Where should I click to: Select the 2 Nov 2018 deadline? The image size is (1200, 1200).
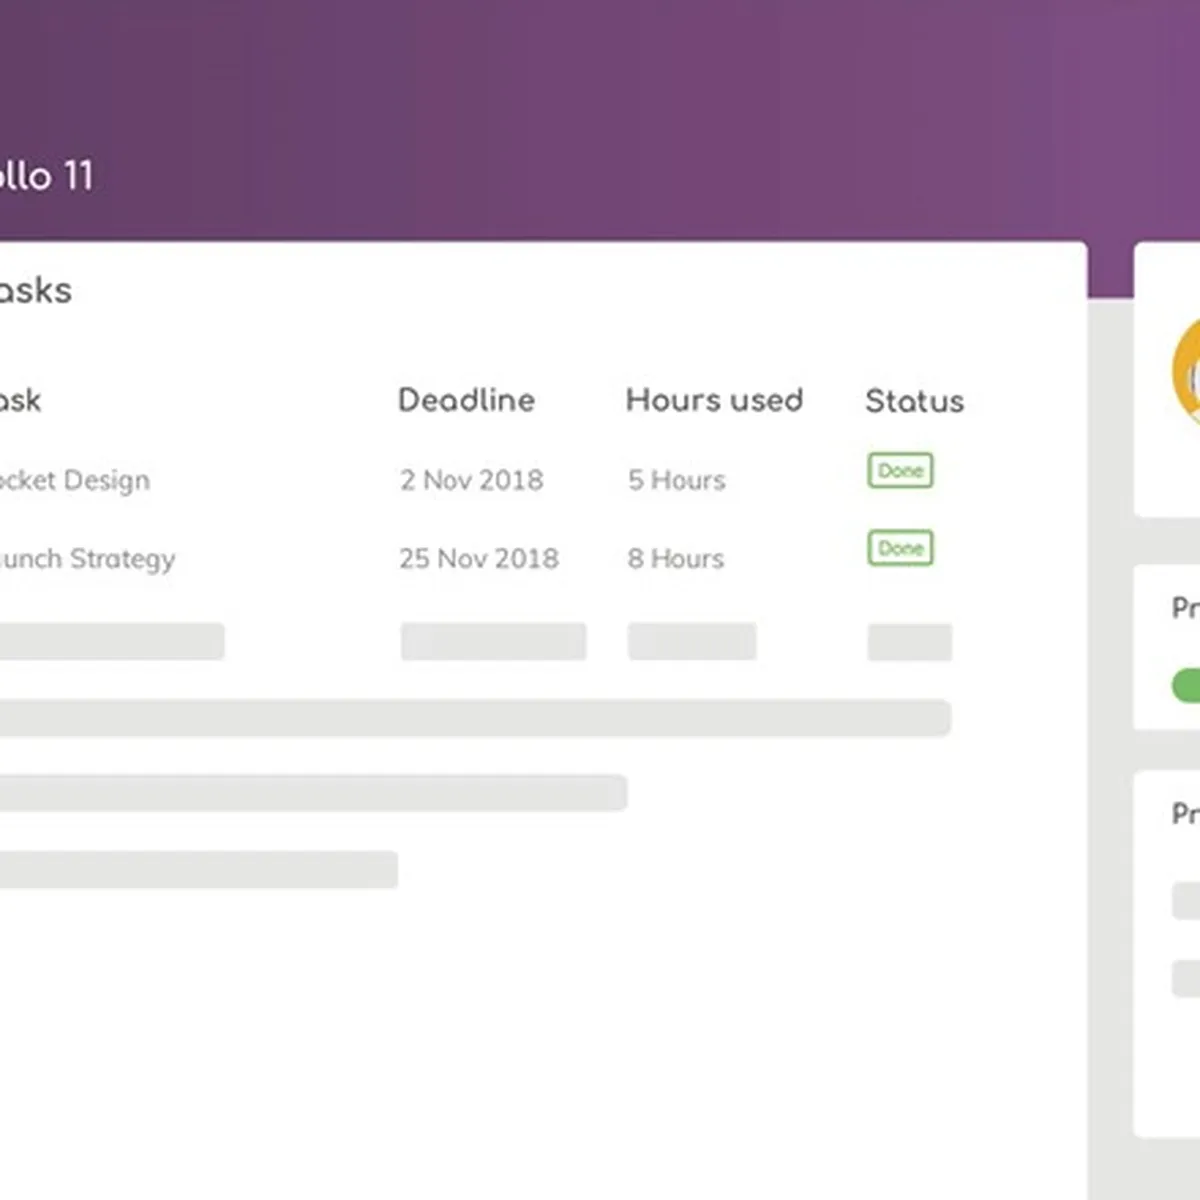(x=471, y=480)
